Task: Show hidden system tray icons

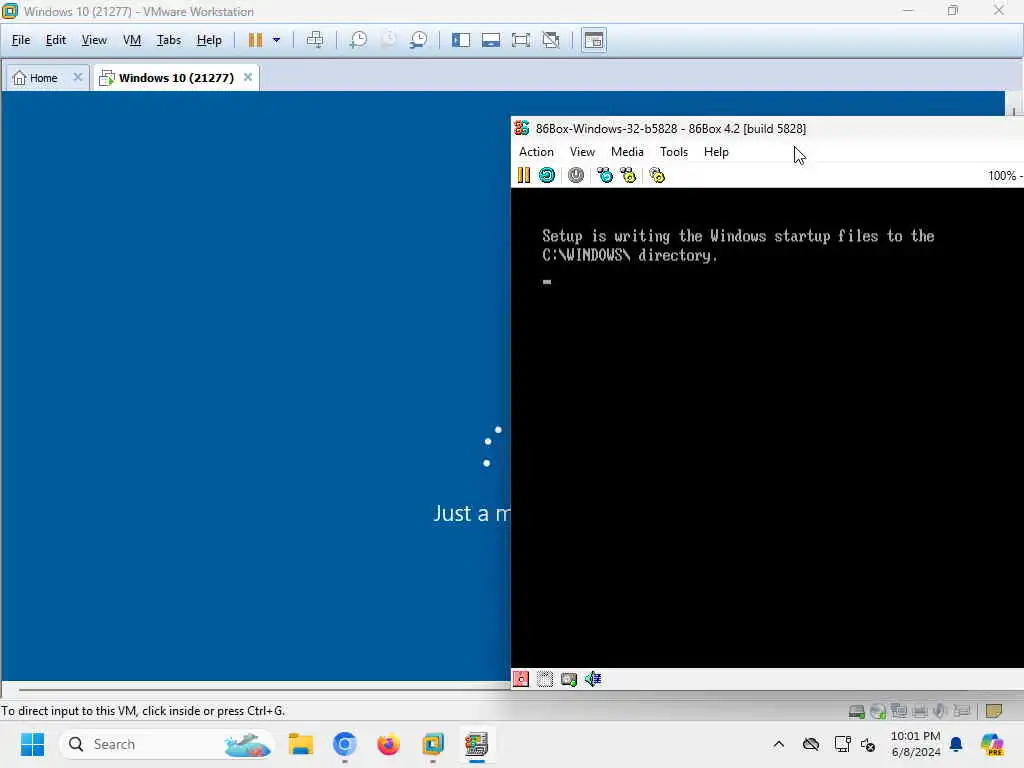Action: [778, 744]
